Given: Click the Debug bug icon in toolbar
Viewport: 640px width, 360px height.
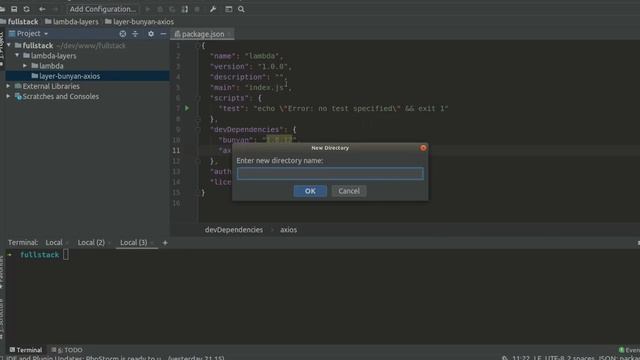Looking at the screenshot, I should pos(160,9).
